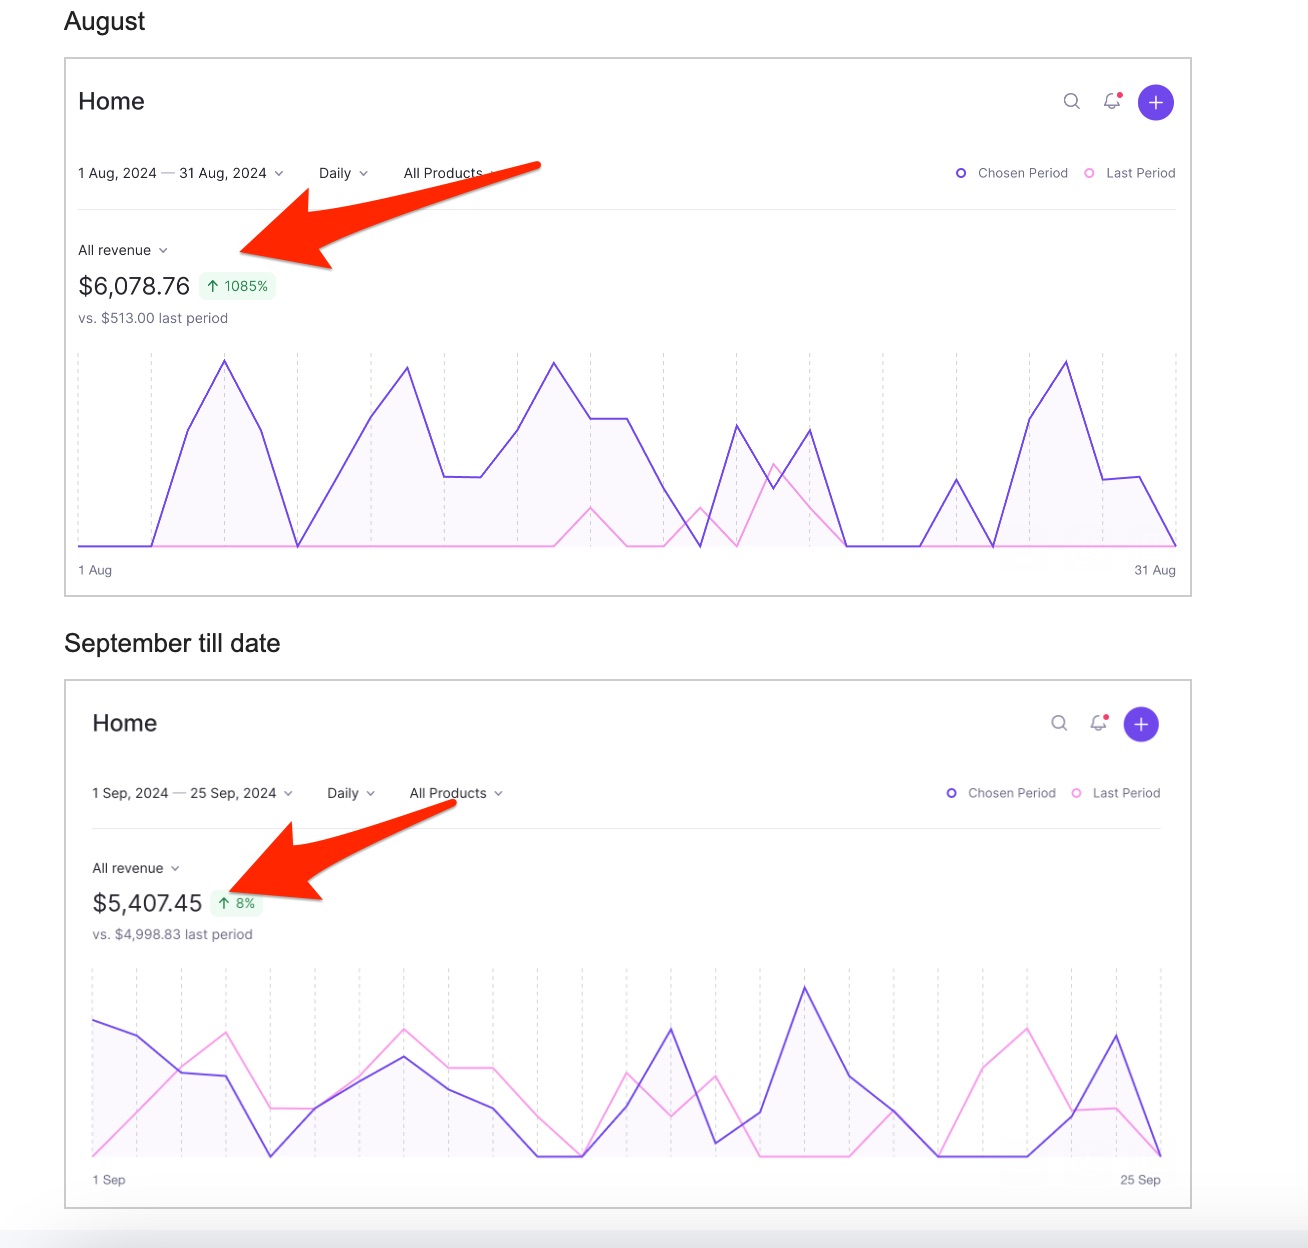The width and height of the screenshot is (1308, 1248).
Task: Expand All revenue selector in August panel
Action: tap(123, 250)
